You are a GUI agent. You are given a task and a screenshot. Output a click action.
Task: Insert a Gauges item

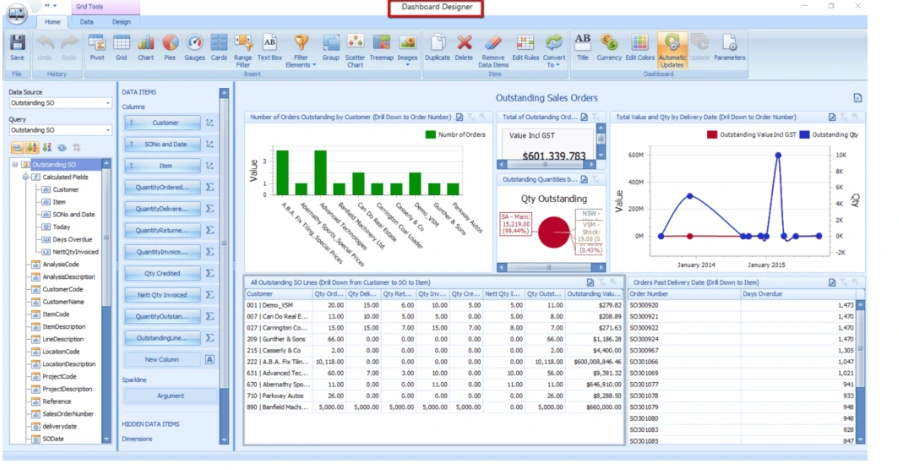[194, 47]
